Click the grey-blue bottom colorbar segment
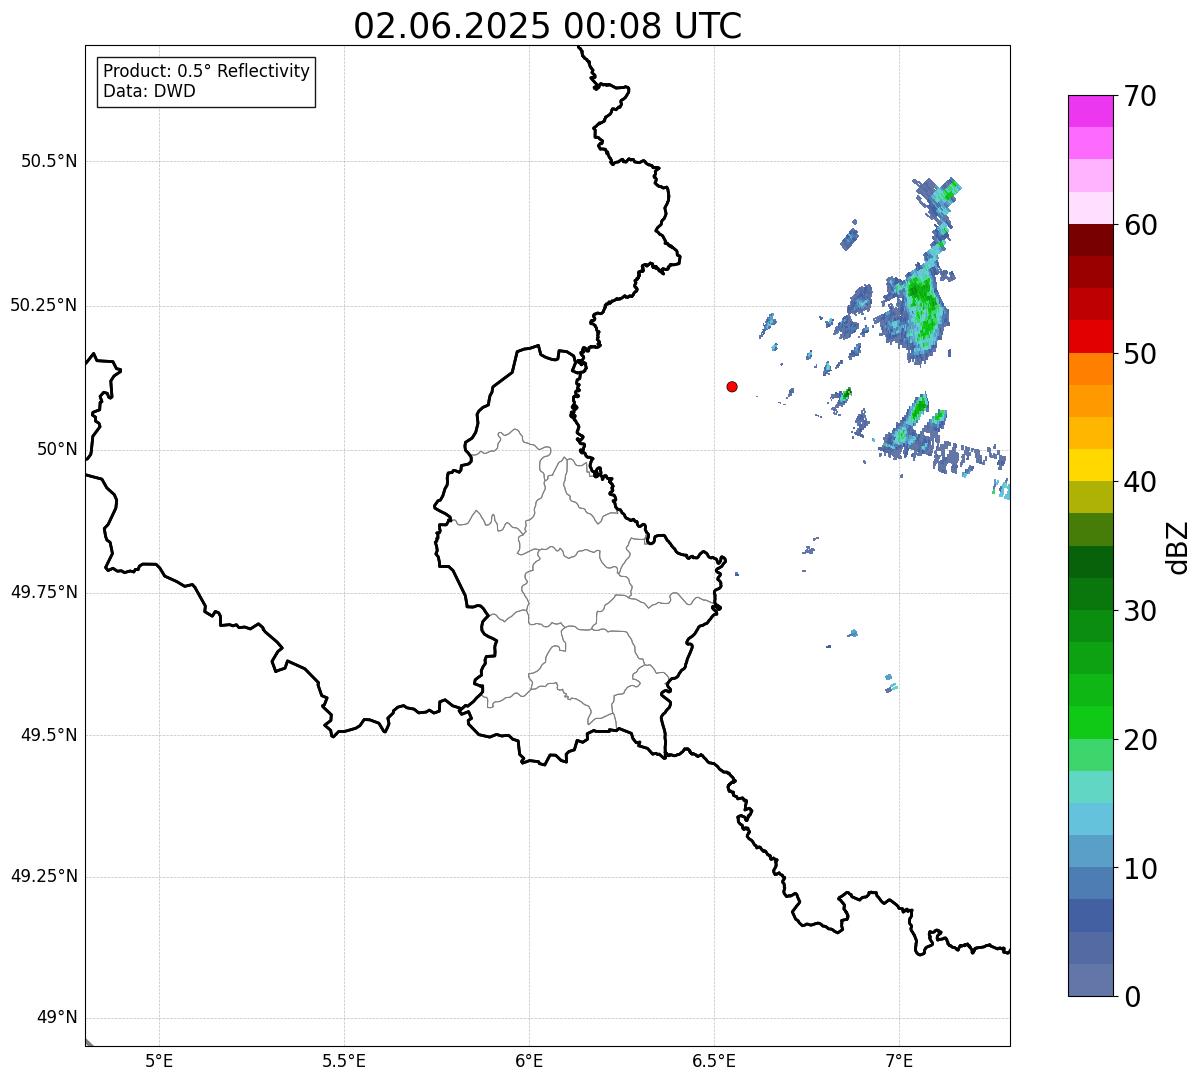This screenshot has height=1081, width=1202. point(1090,980)
